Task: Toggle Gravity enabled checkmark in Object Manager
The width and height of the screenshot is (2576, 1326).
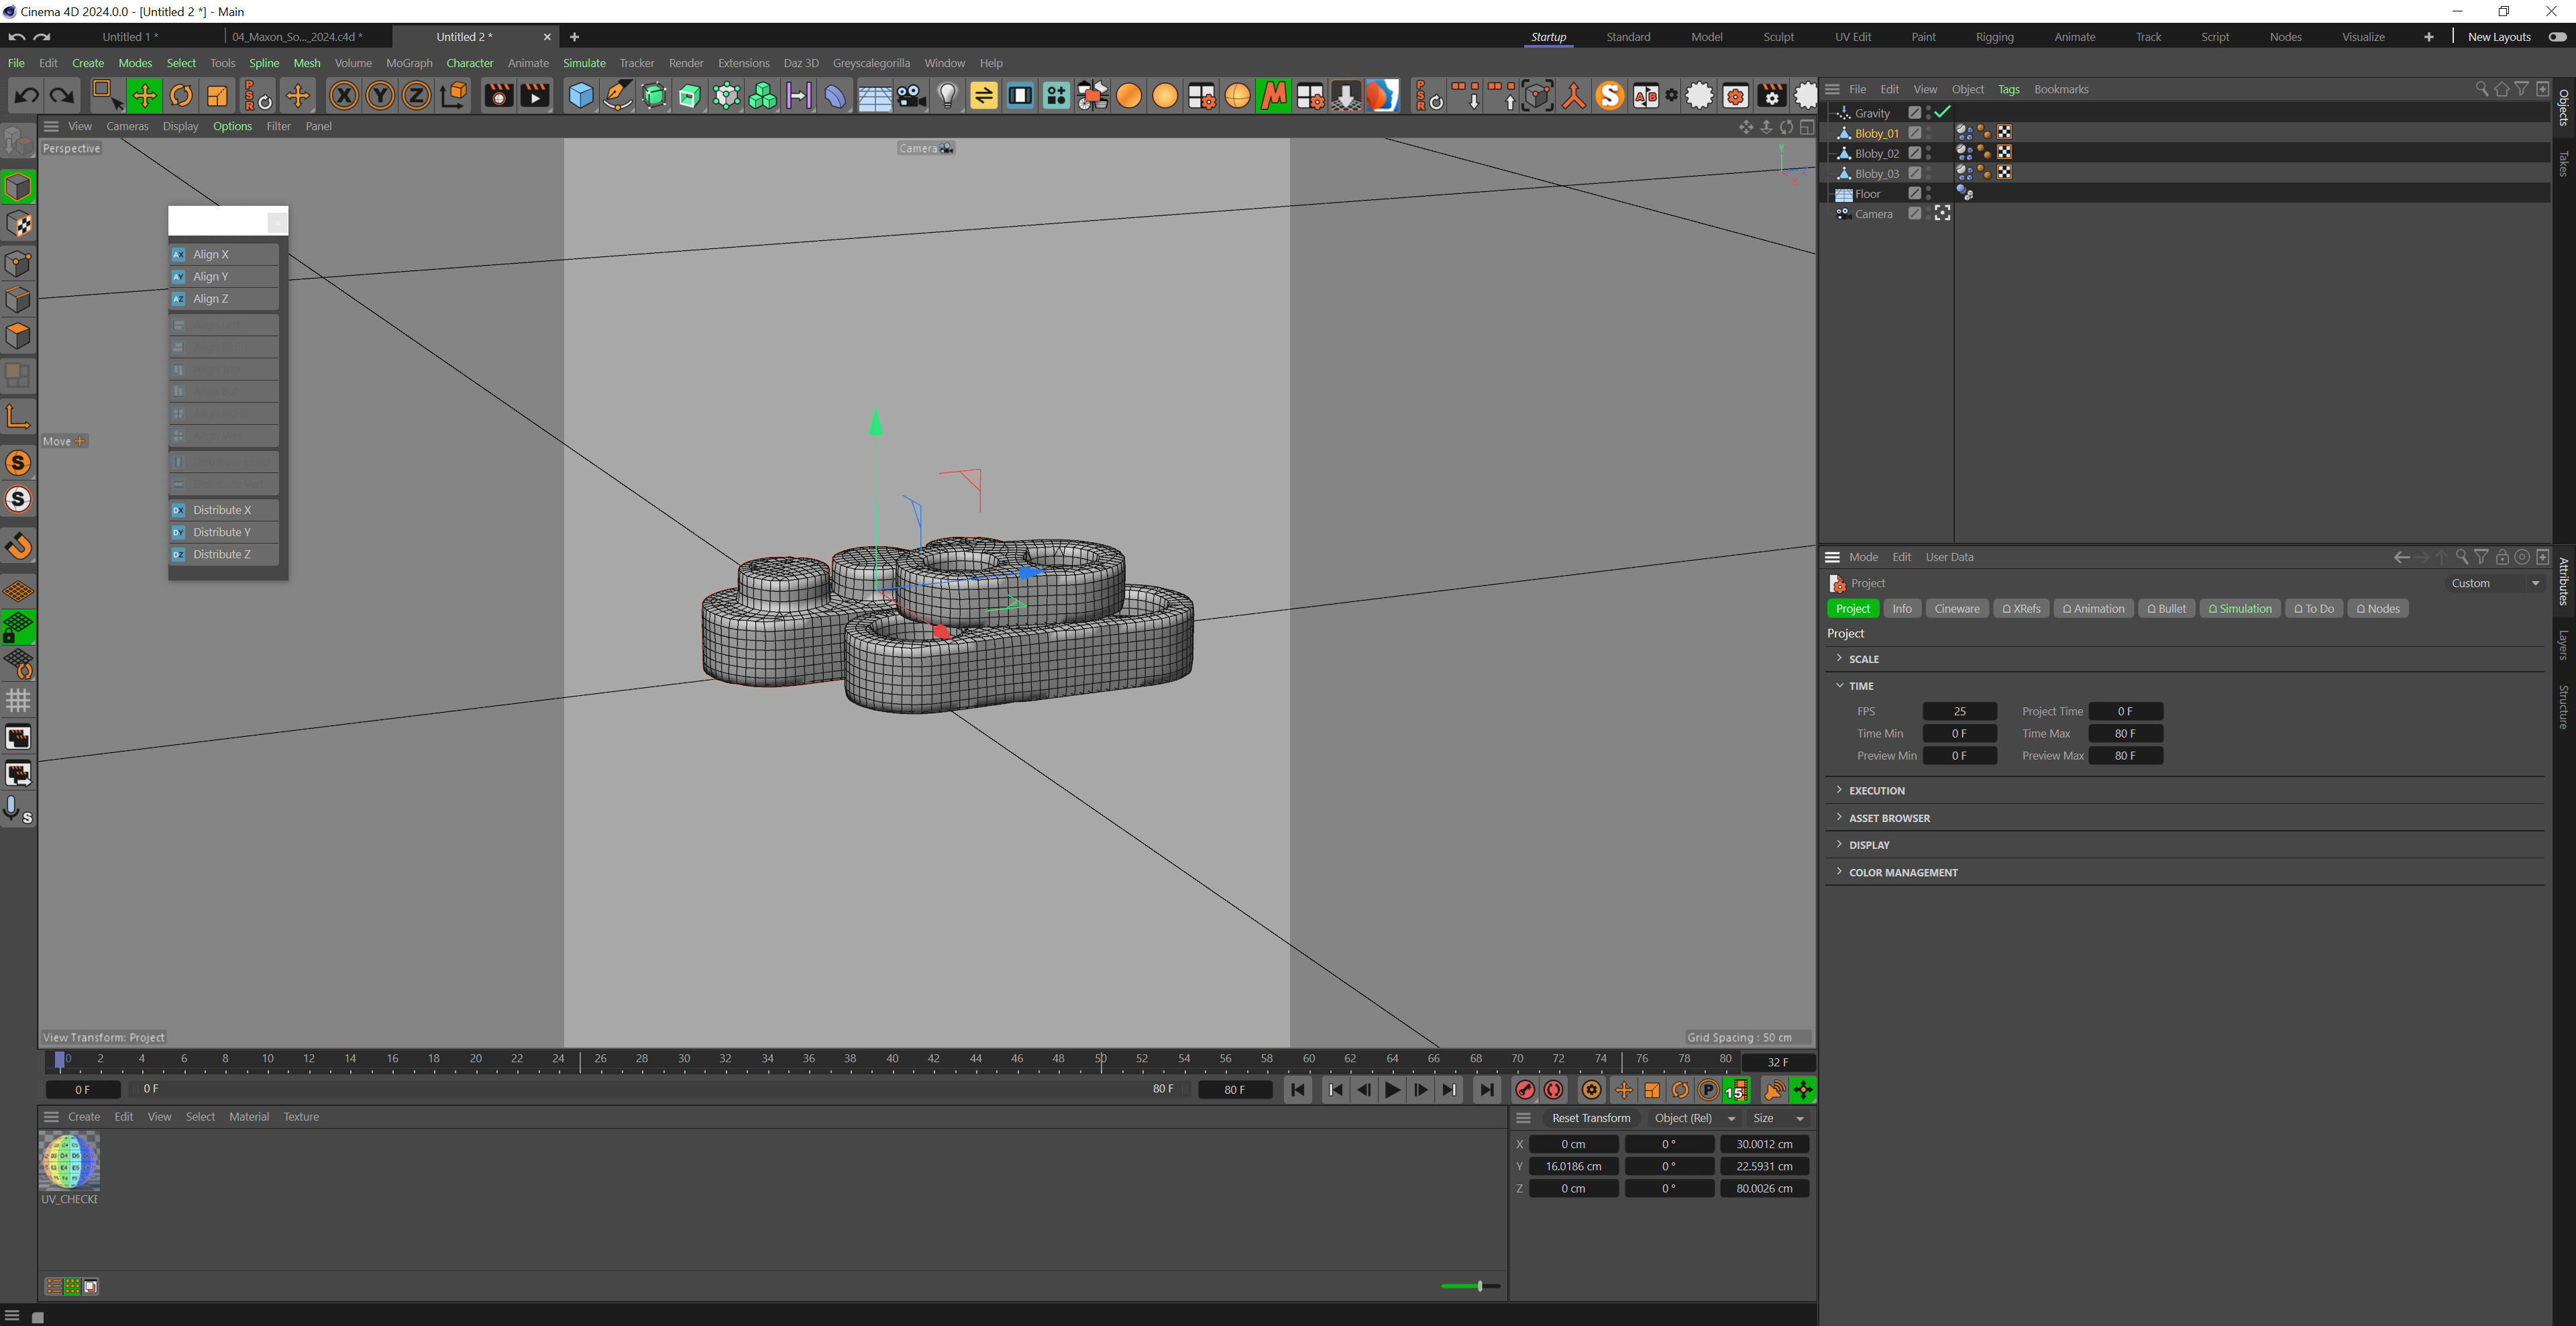Action: (x=1943, y=112)
